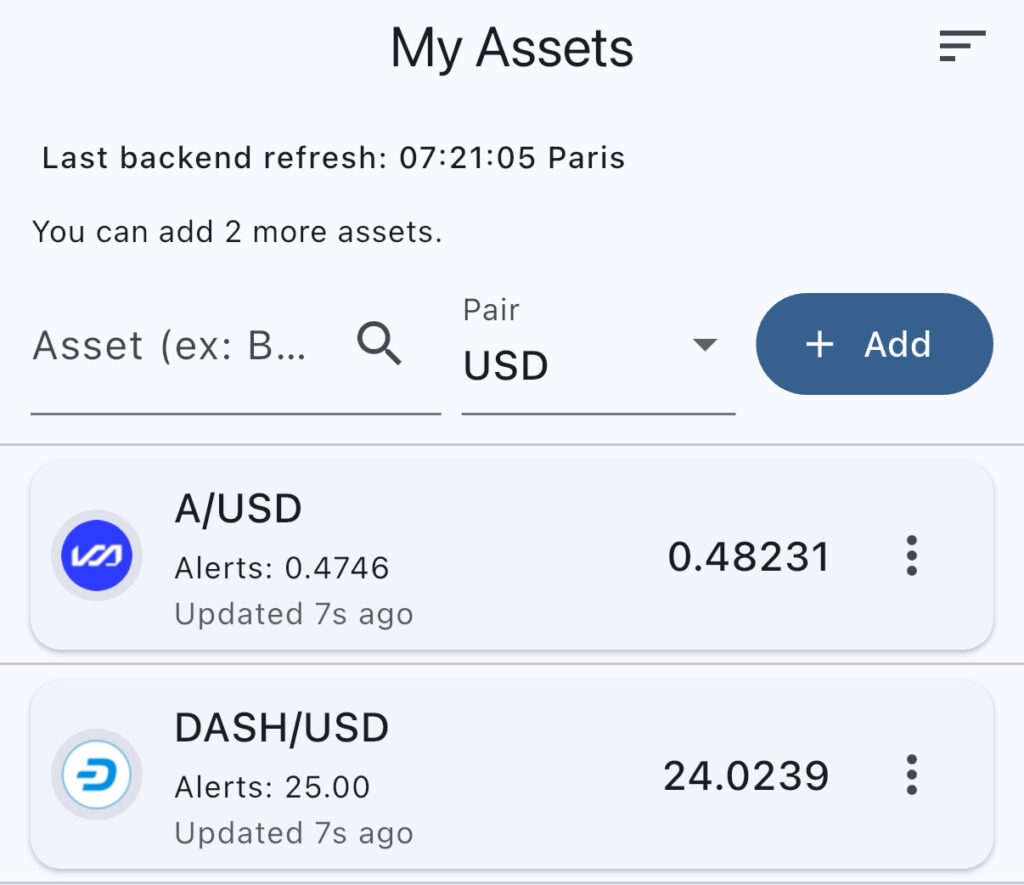The width and height of the screenshot is (1024, 885).
Task: Click the DASH/USD price 24.0239
Action: [746, 776]
